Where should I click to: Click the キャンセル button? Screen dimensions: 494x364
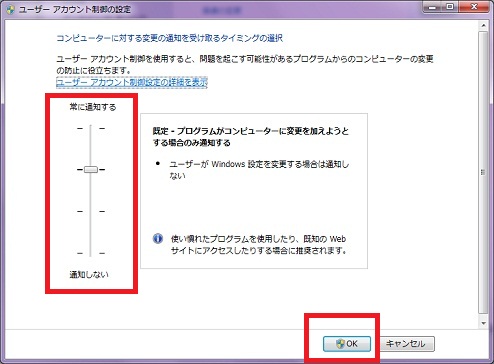tap(406, 344)
